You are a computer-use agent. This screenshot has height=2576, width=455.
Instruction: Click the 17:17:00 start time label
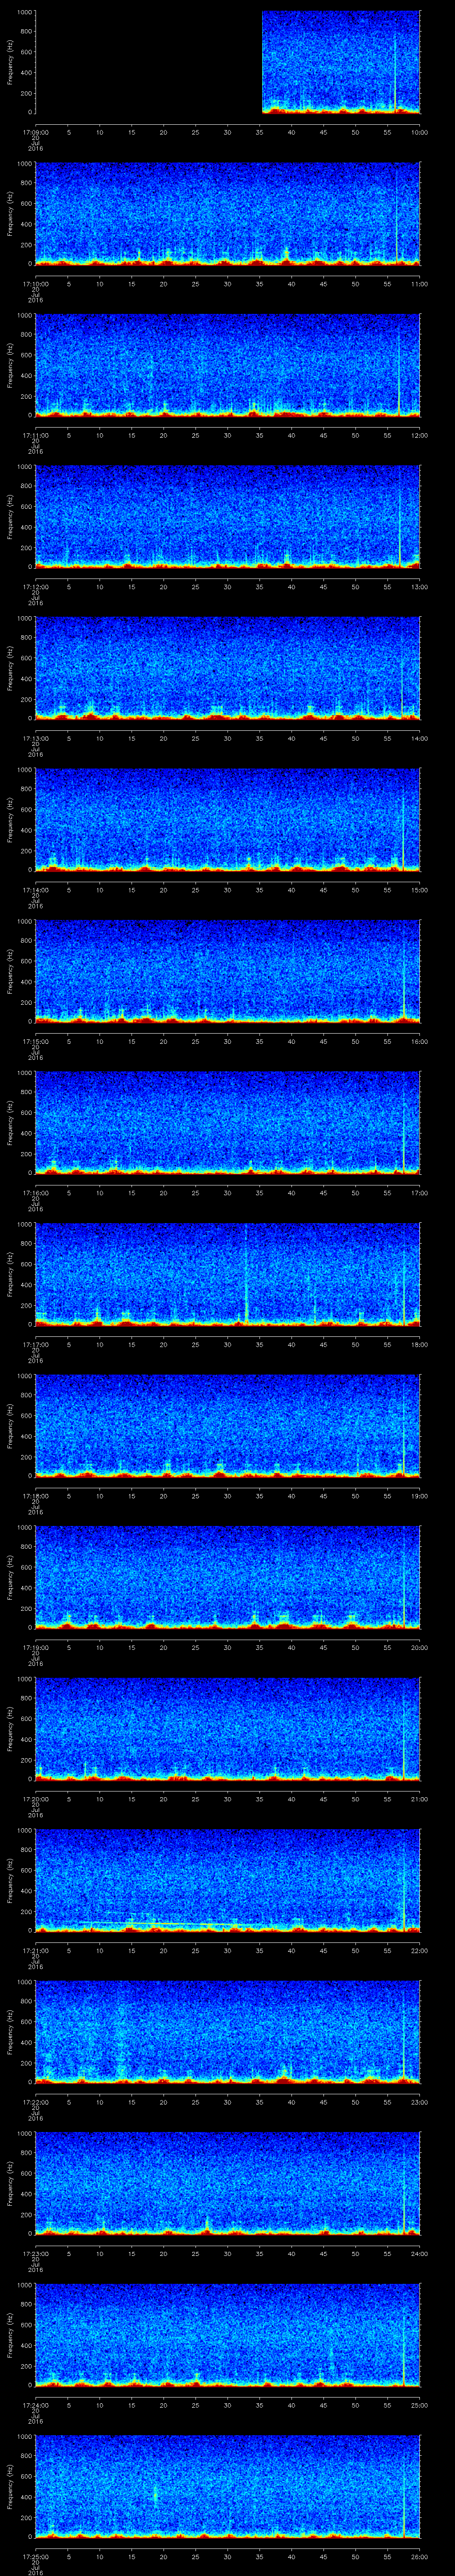coord(35,1344)
